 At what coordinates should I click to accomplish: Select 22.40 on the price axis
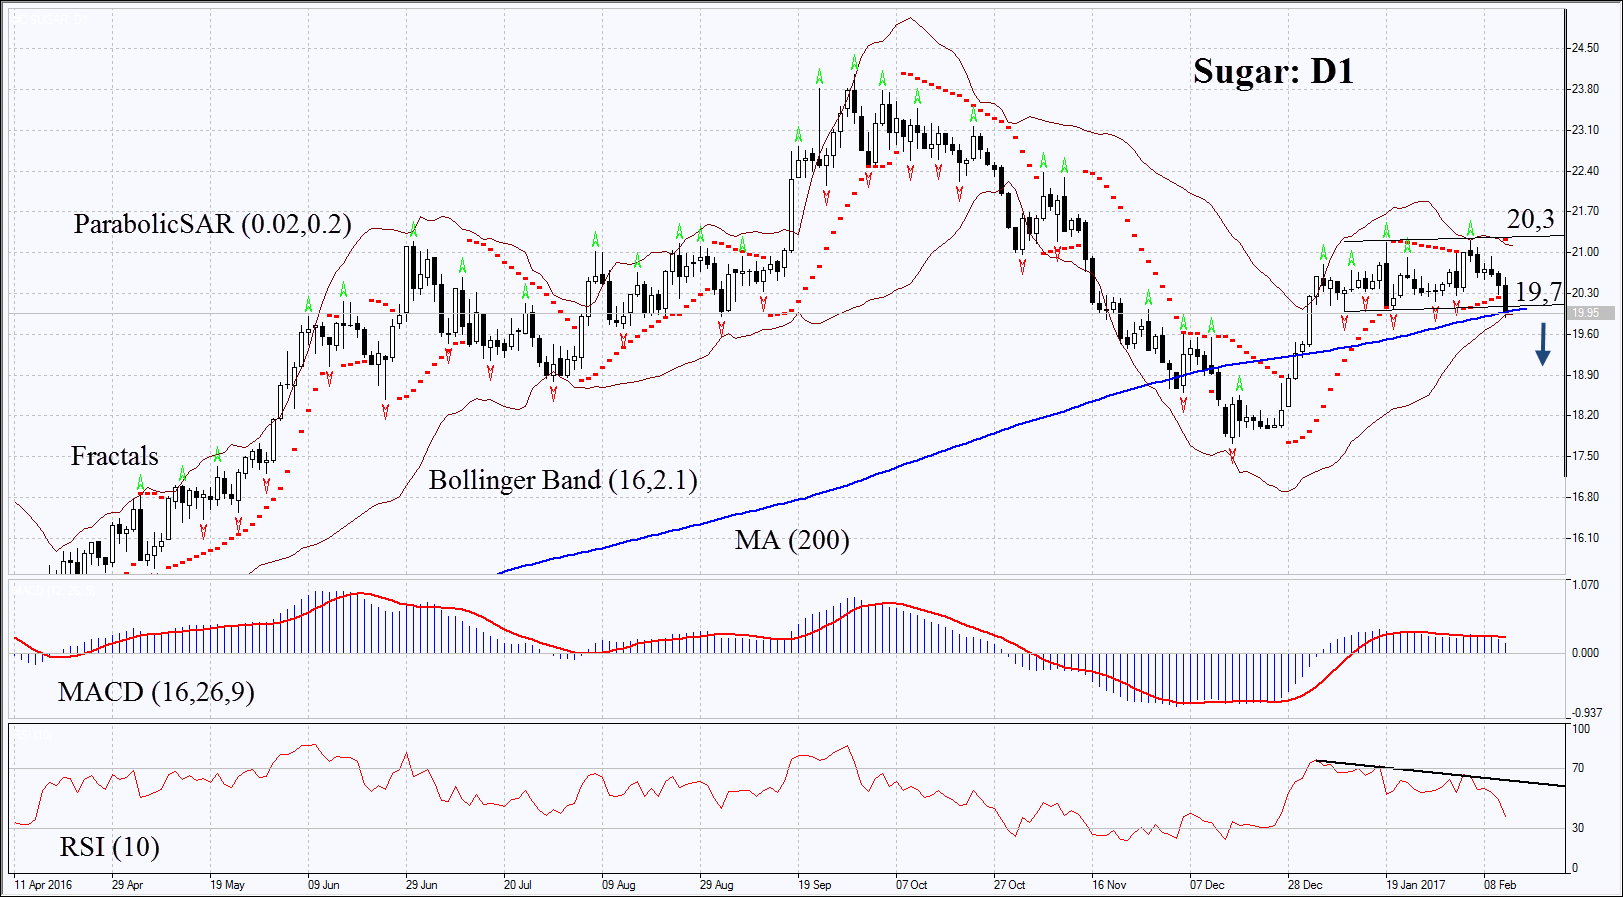[x=1585, y=171]
